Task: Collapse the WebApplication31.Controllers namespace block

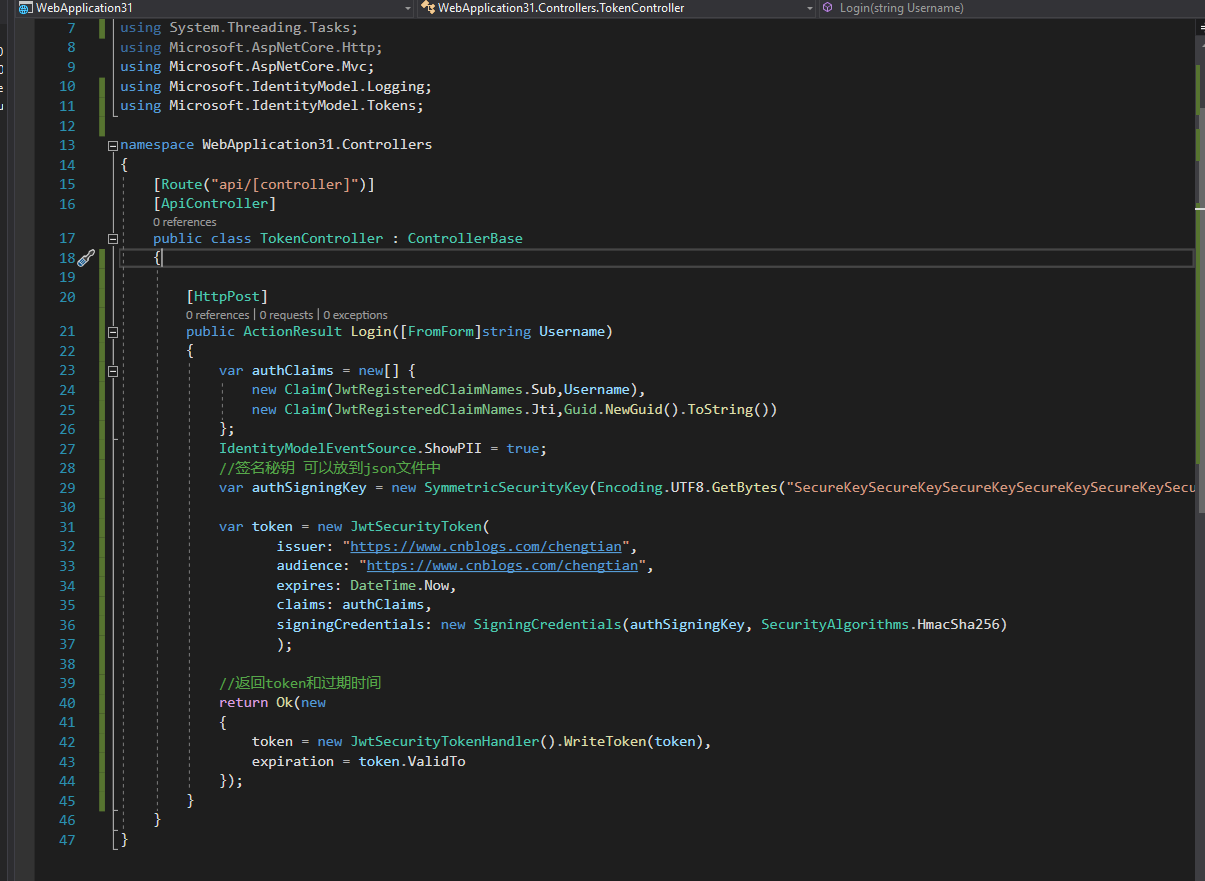Action: point(113,145)
